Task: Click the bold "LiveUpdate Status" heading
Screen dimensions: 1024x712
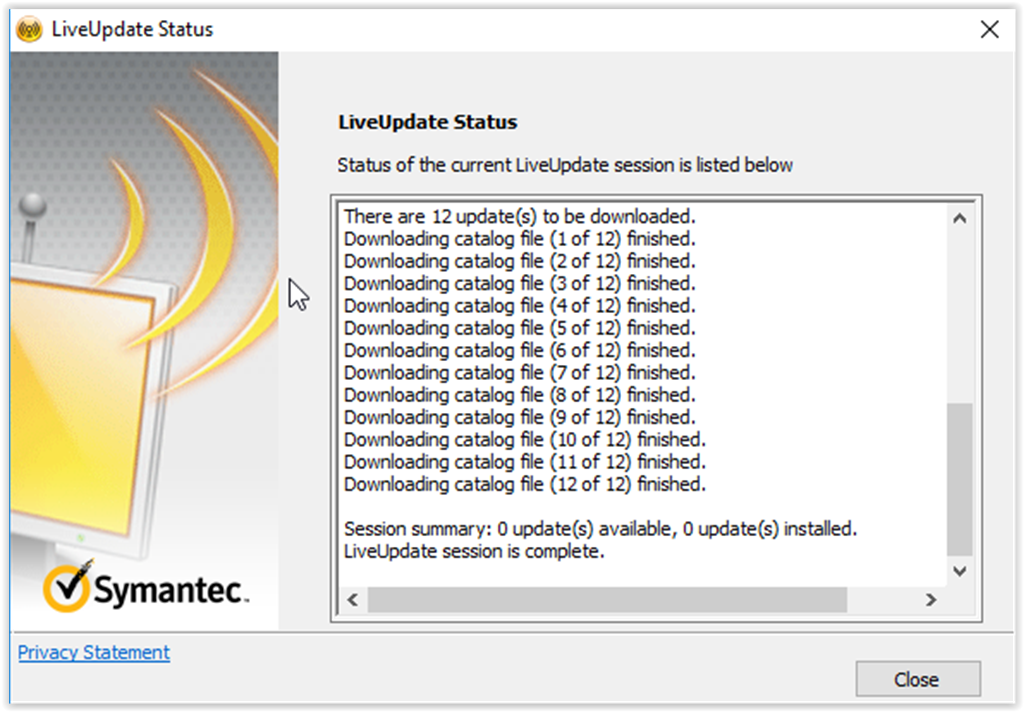Action: pyautogui.click(x=428, y=122)
